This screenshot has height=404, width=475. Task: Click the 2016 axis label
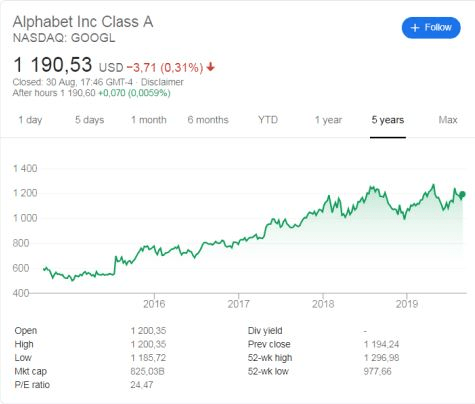(x=154, y=304)
